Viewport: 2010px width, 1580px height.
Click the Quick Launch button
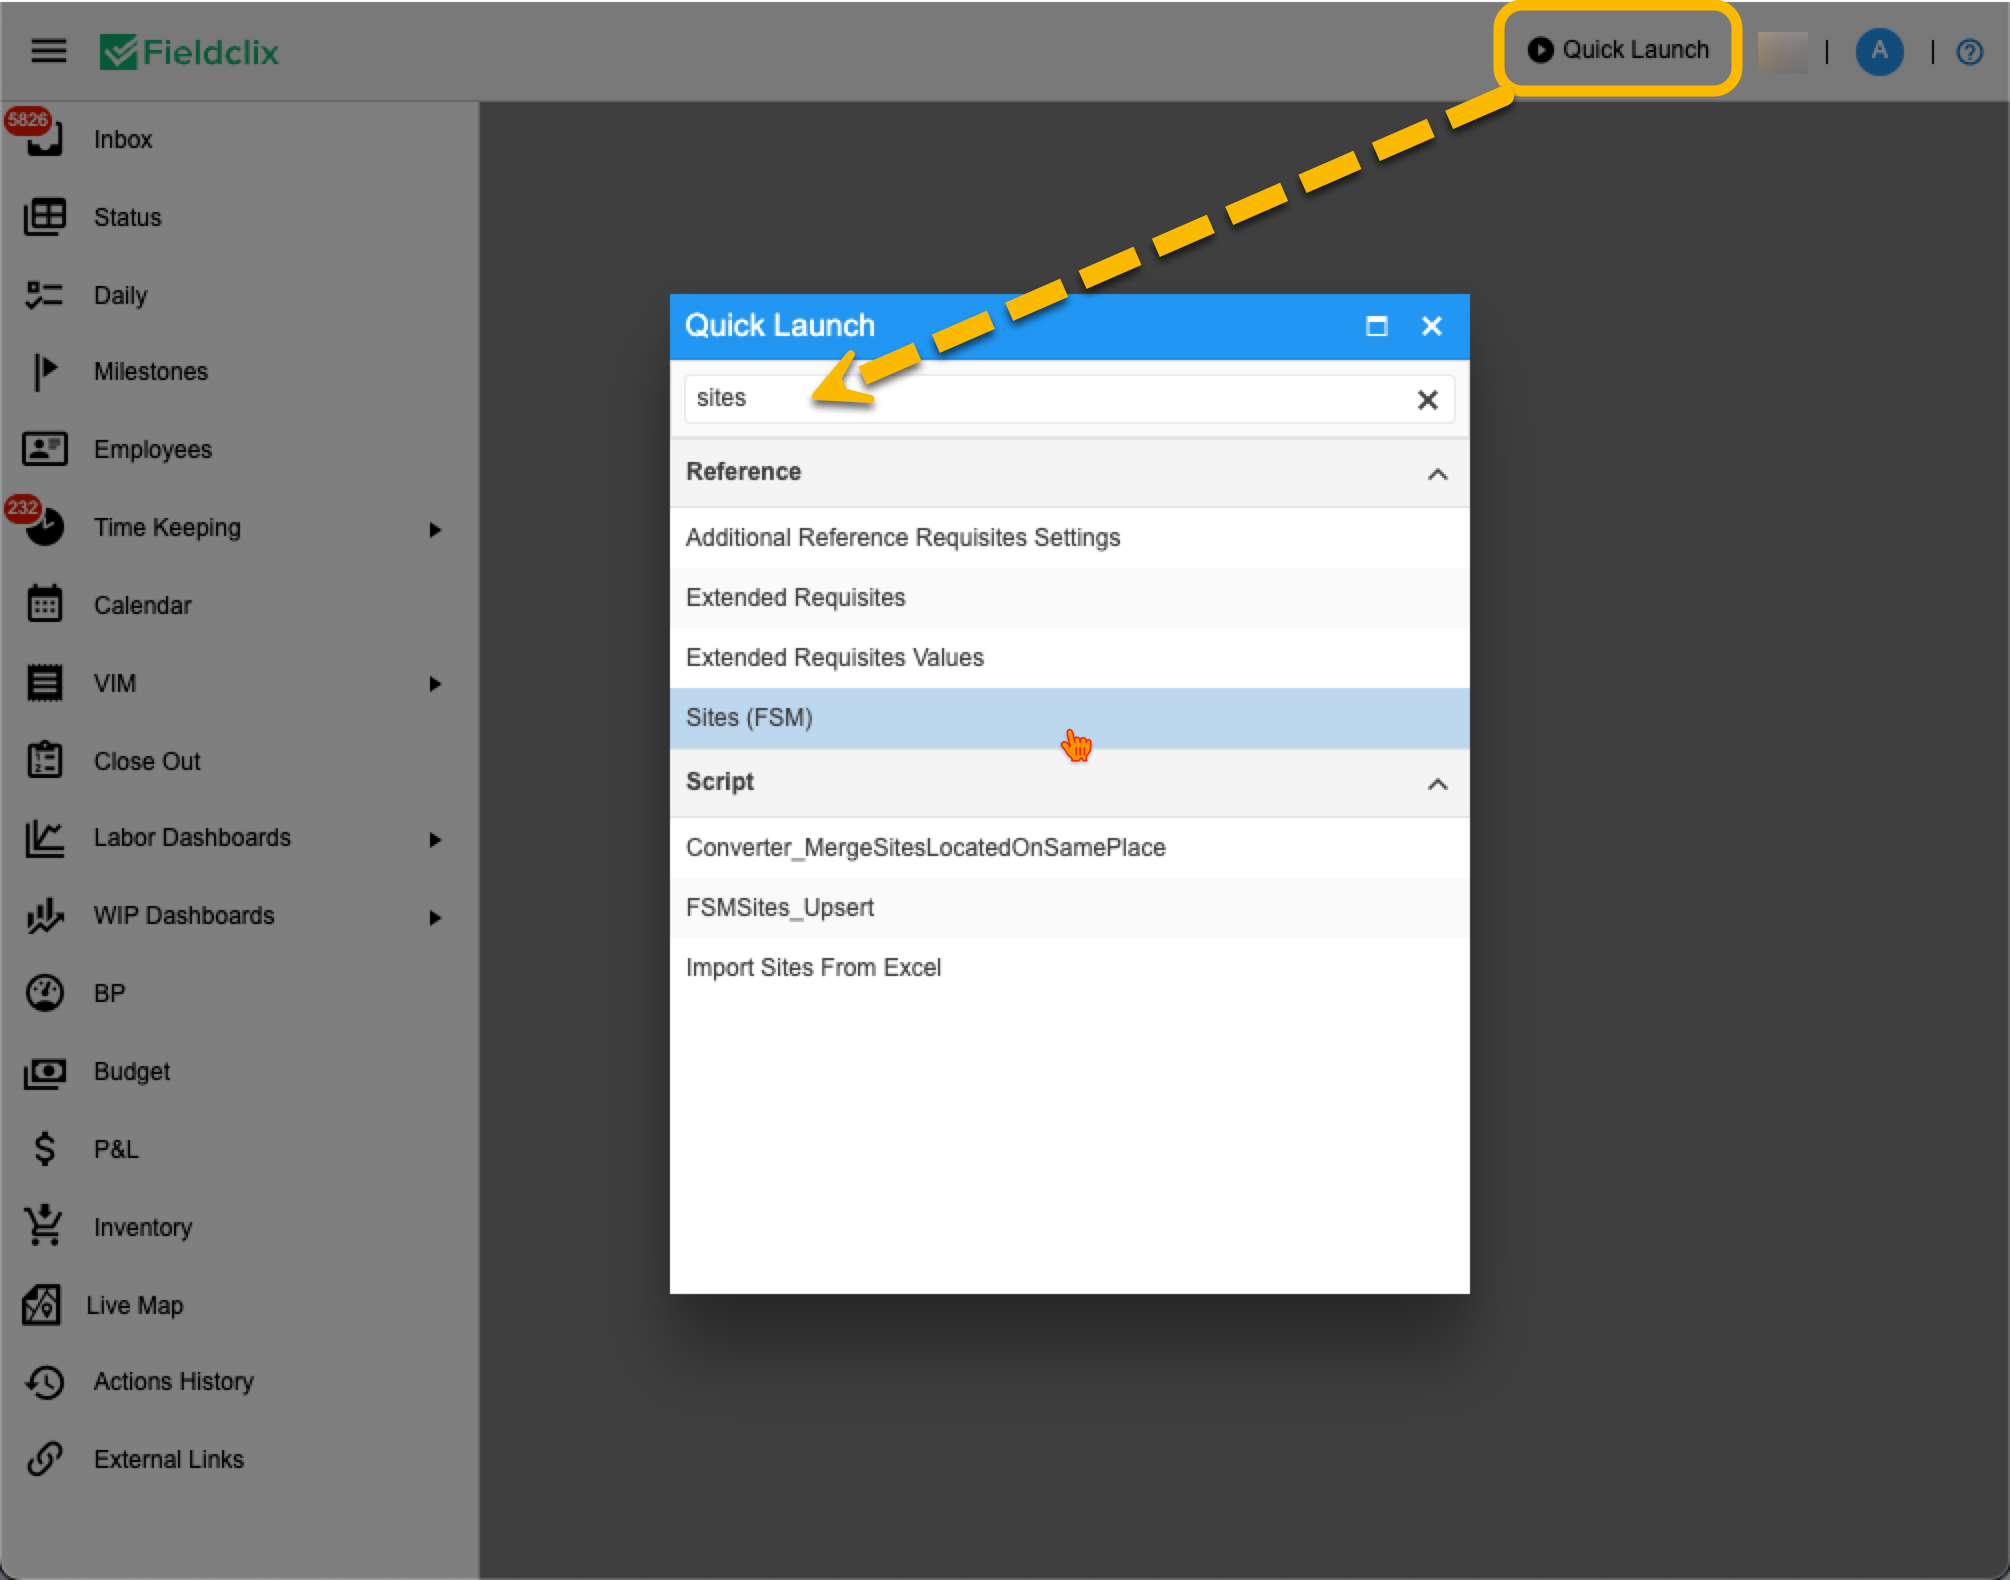click(1618, 50)
